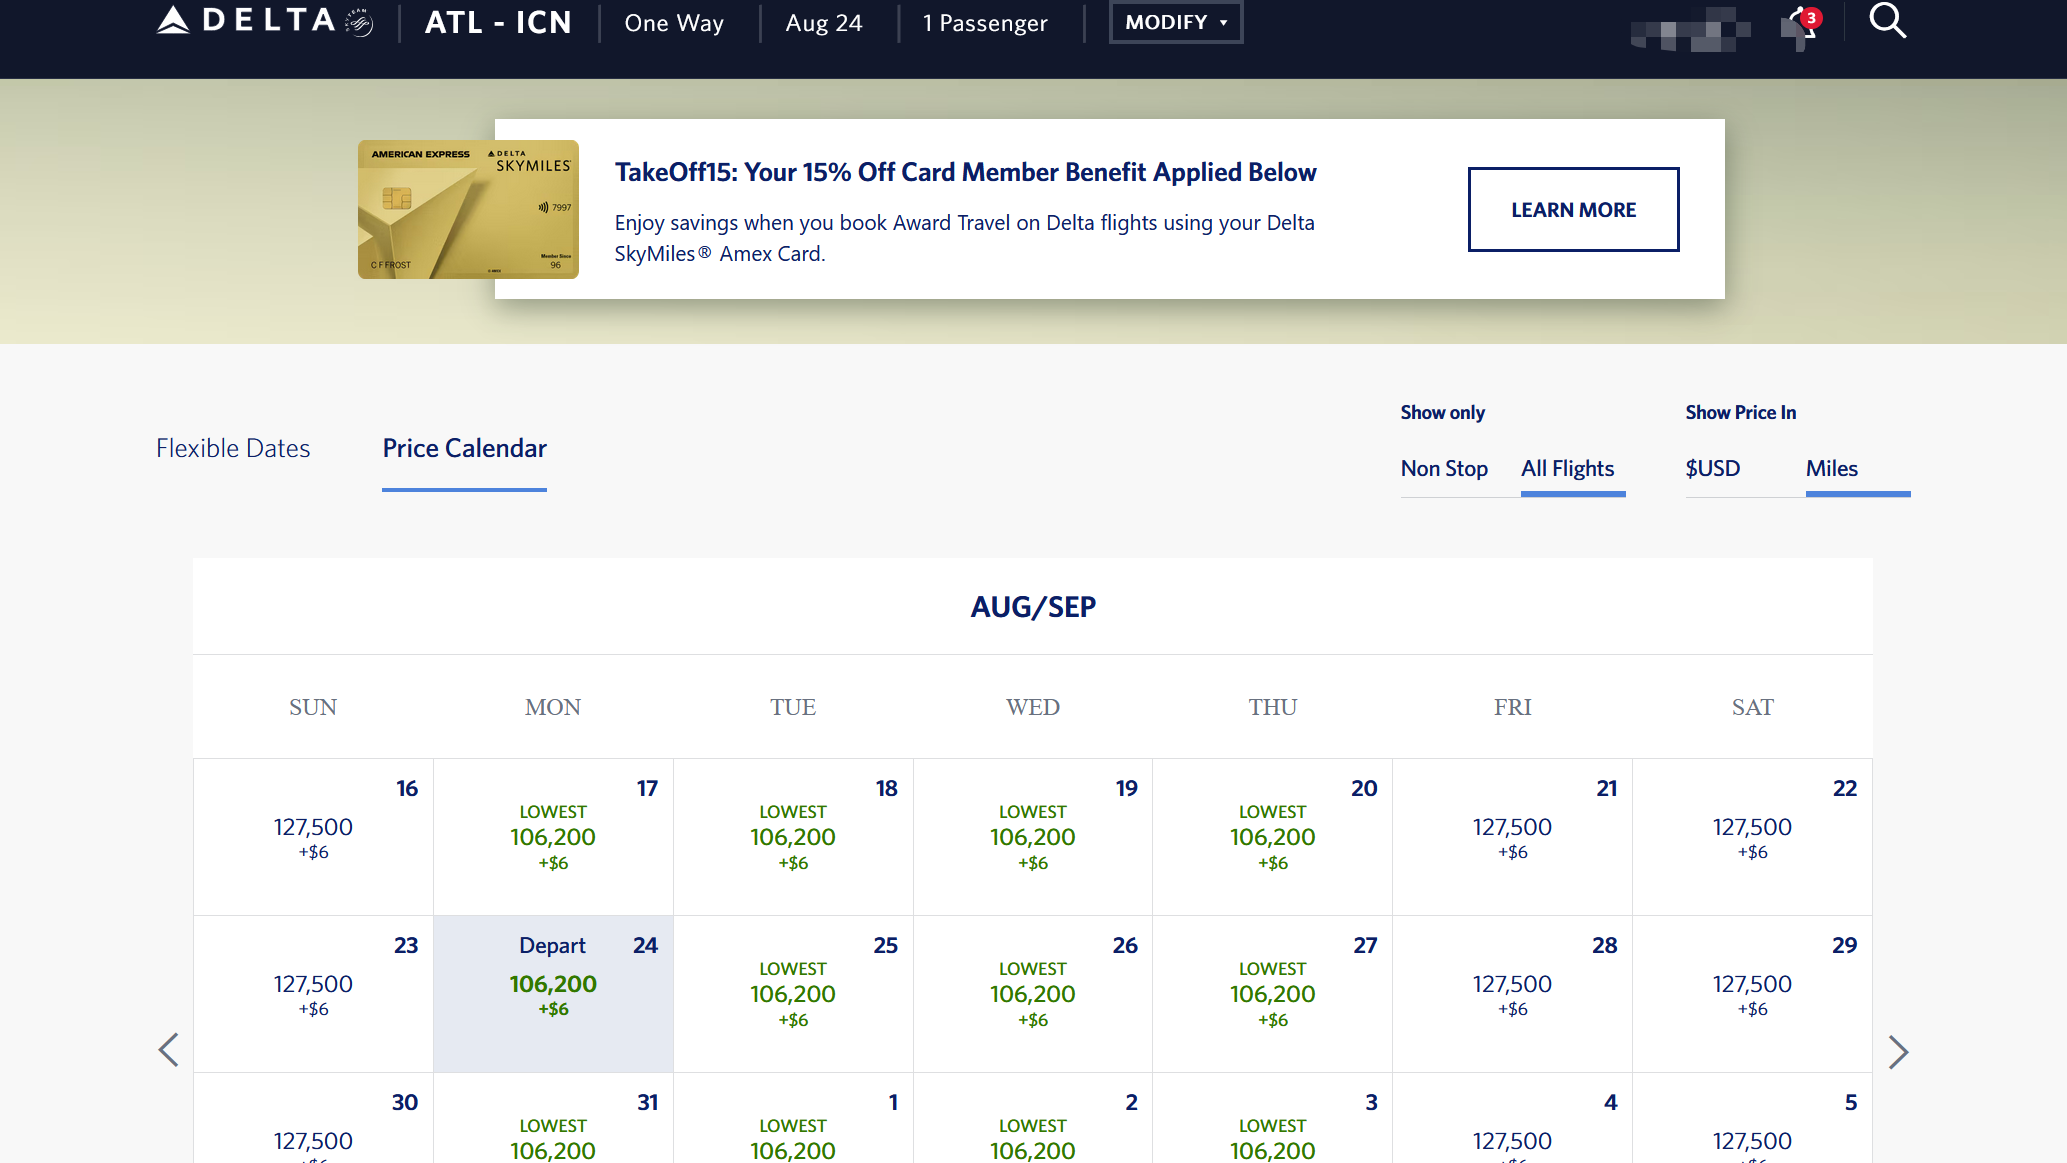Advance the calendar with the right arrow
Screen dimensions: 2067x1163
point(1897,1052)
